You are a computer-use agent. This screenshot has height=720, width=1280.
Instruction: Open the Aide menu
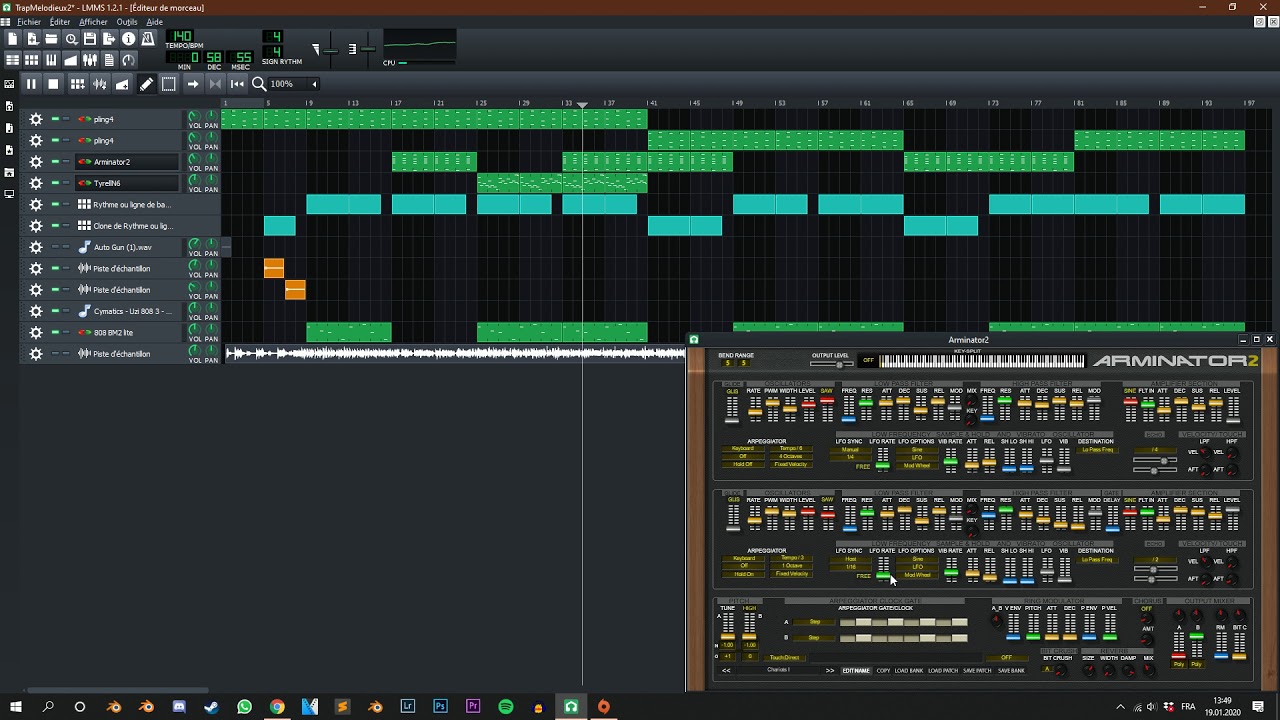pyautogui.click(x=155, y=22)
